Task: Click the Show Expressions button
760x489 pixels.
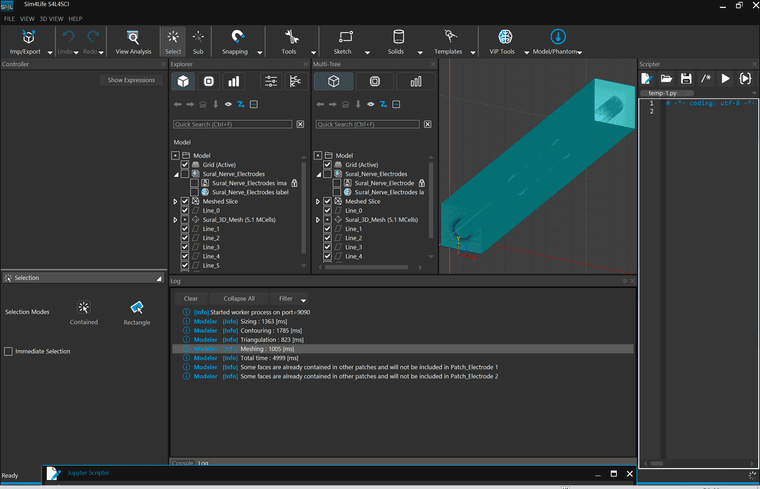Action: [131, 80]
